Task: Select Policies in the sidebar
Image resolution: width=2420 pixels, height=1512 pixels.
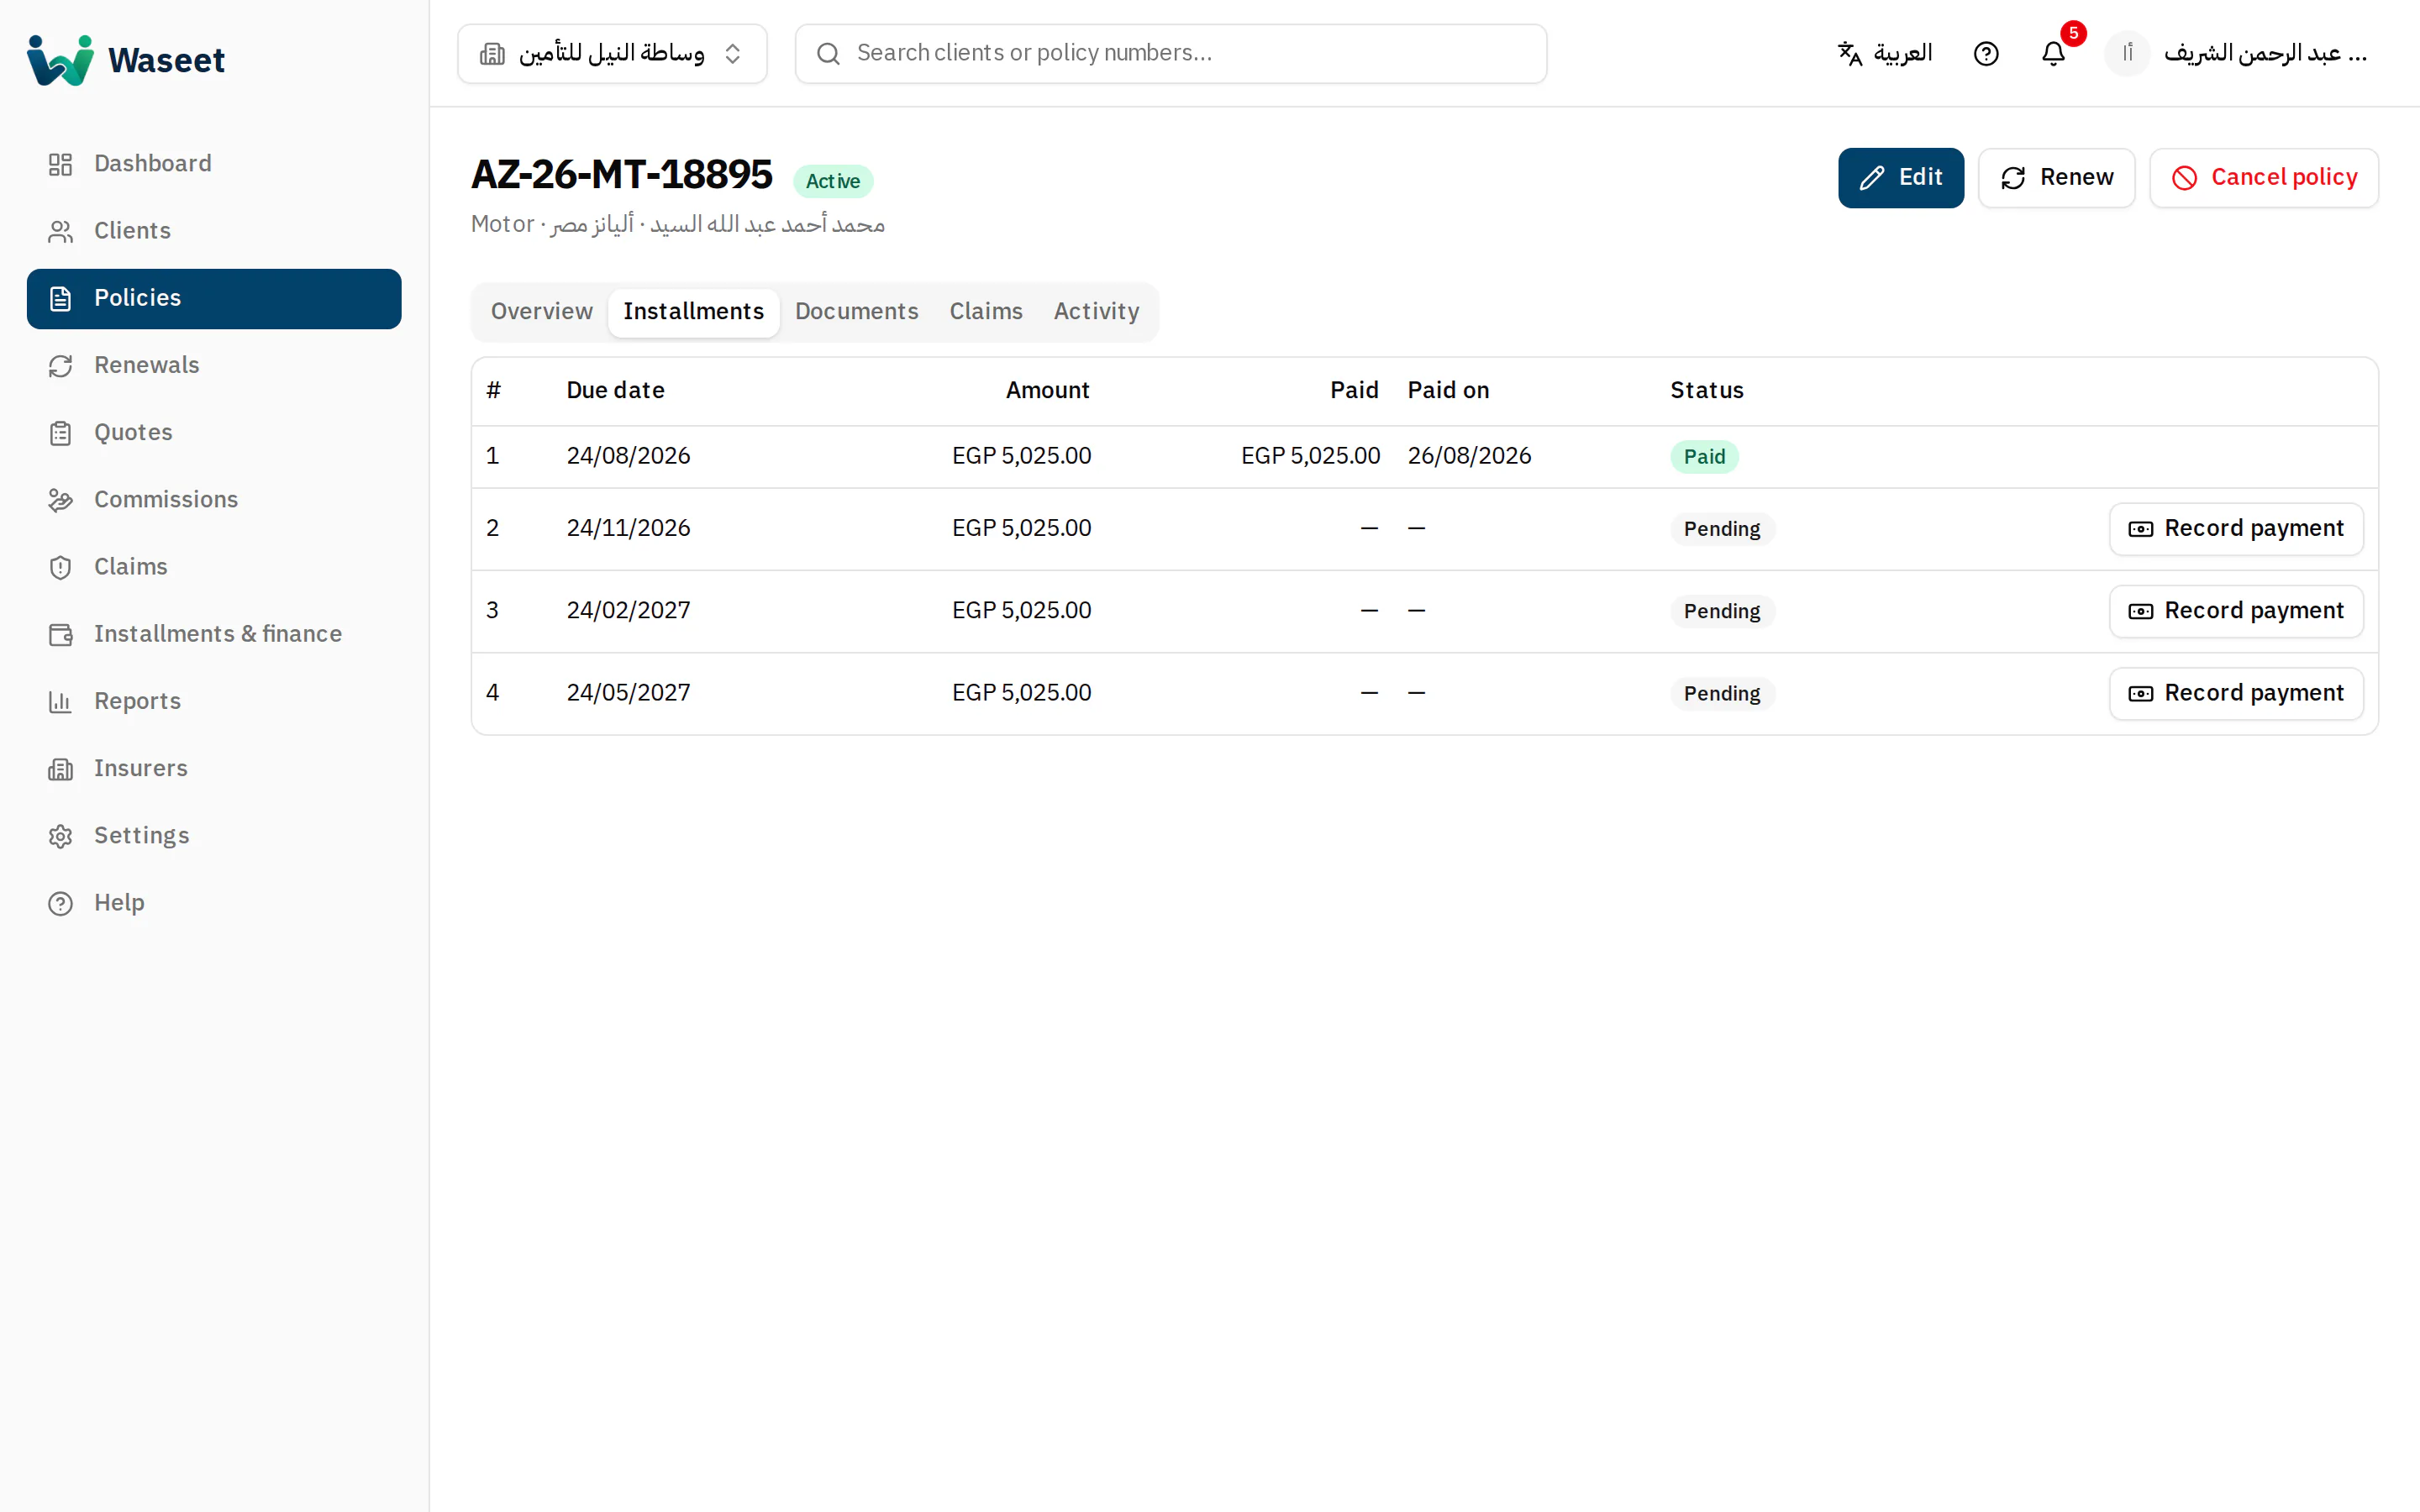Action: [214, 298]
